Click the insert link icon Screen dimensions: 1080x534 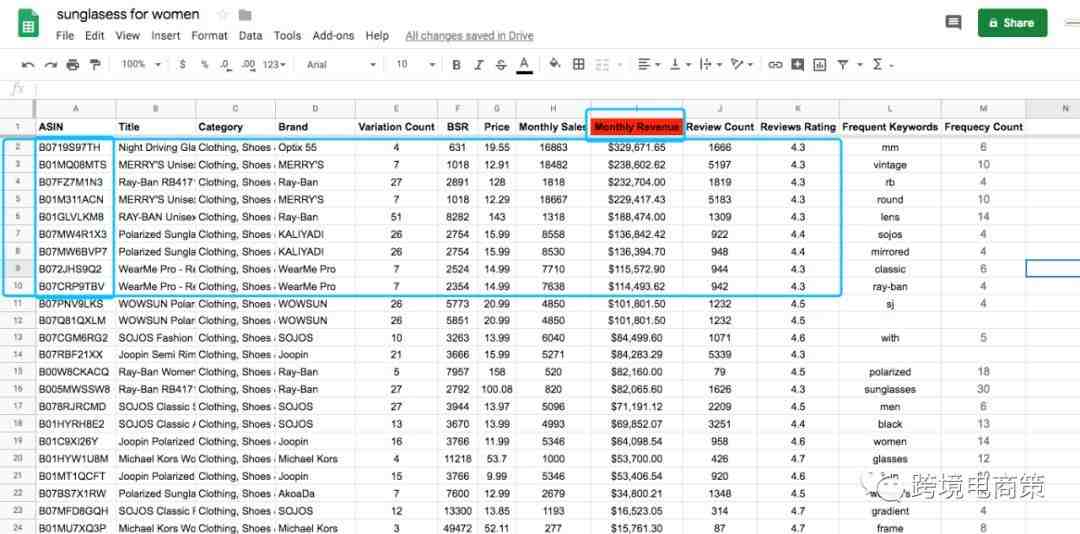775,65
